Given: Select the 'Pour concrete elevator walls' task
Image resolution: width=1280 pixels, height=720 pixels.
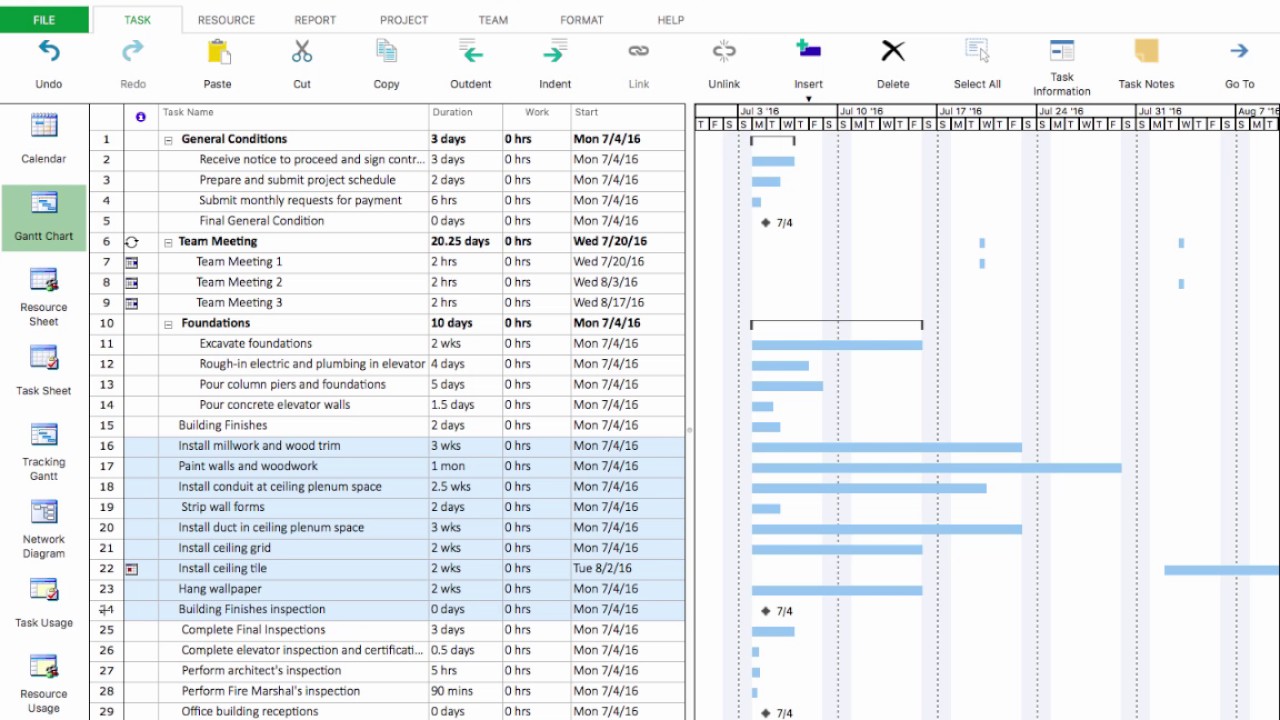Looking at the screenshot, I should click(274, 405).
